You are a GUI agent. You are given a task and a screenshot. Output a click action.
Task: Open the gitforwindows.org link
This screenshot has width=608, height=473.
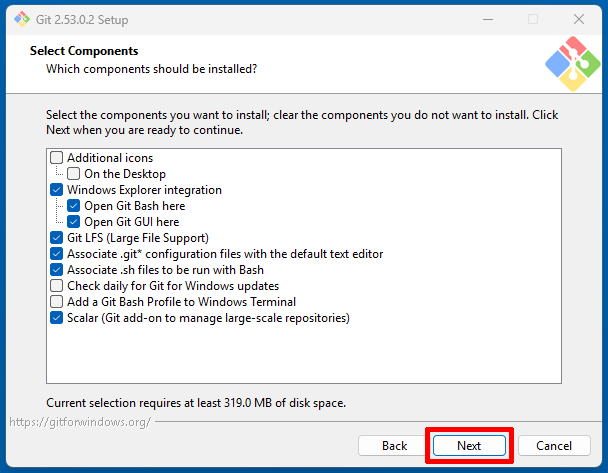80,422
